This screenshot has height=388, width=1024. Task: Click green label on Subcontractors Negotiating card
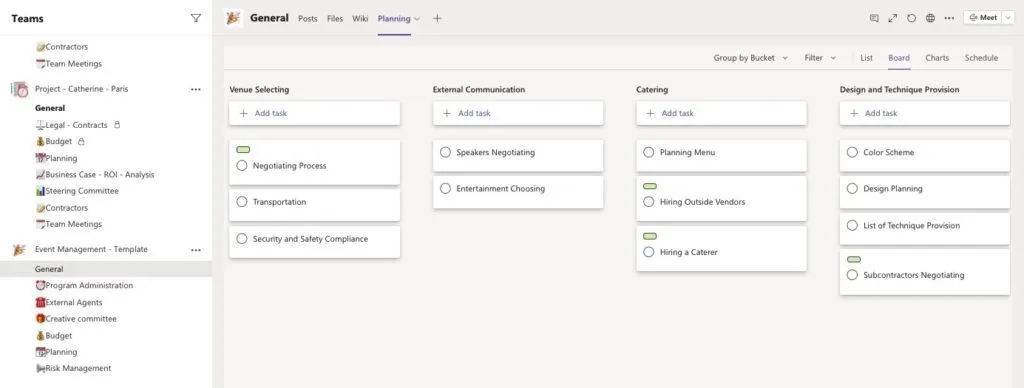[x=854, y=259]
